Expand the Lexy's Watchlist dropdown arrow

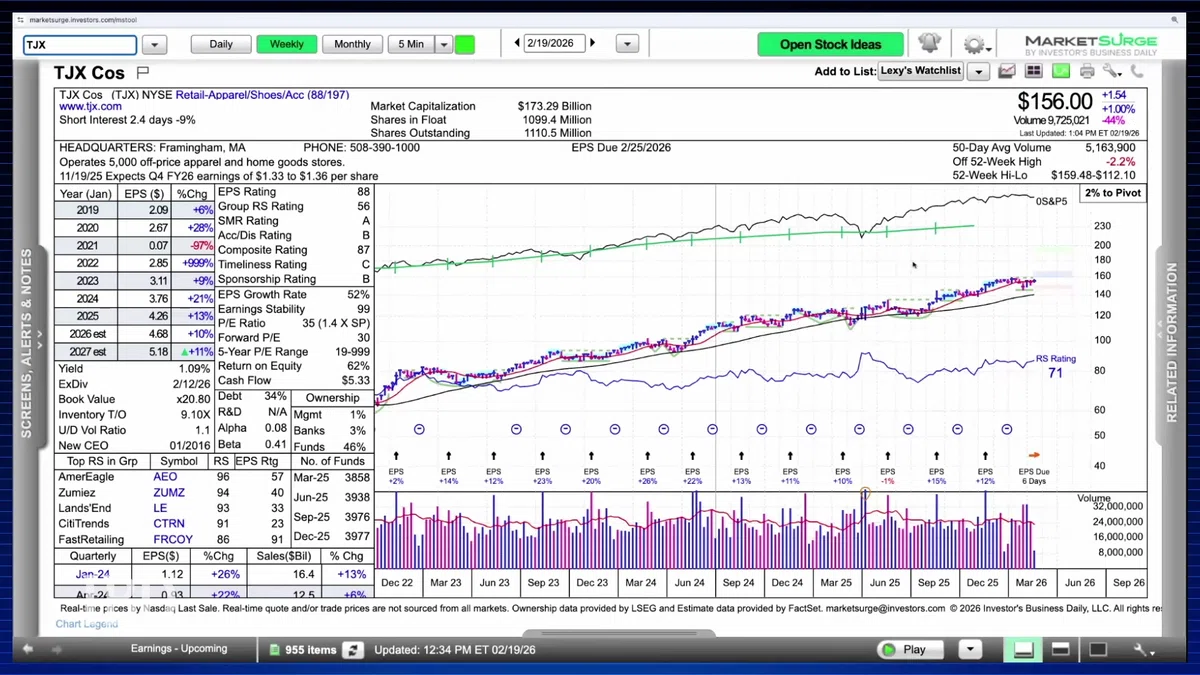pyautogui.click(x=979, y=71)
